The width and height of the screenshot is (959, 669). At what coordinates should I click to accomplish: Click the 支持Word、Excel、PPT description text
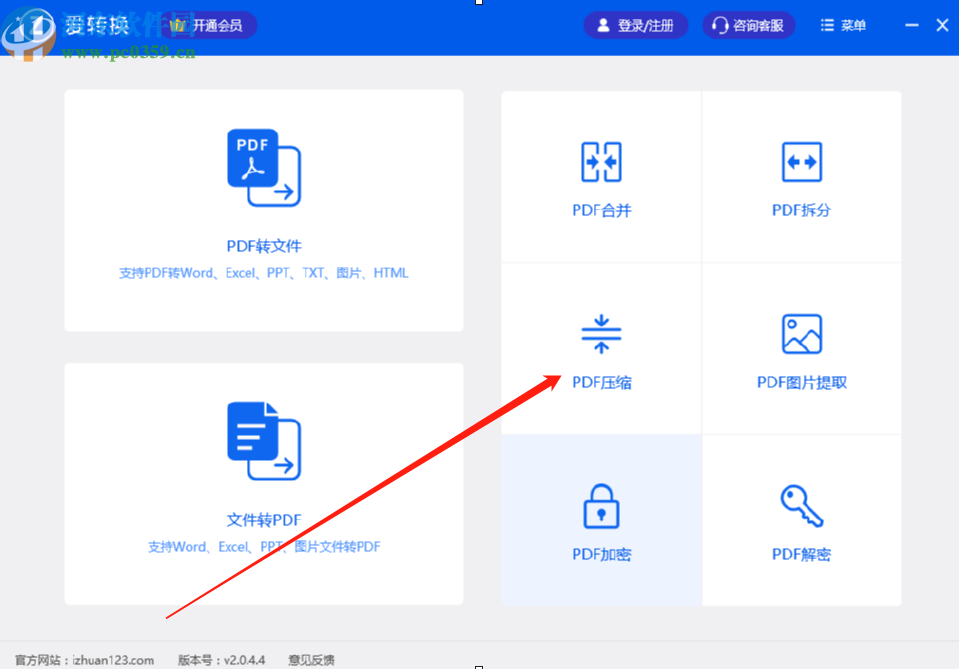tap(264, 547)
